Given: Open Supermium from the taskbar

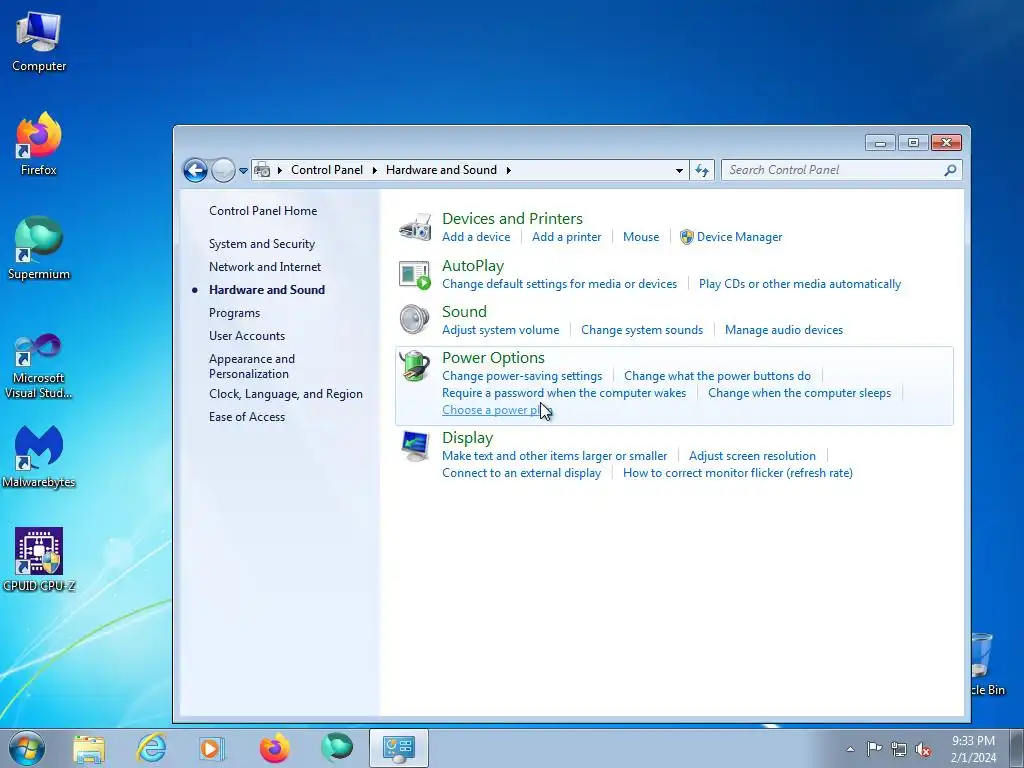Looking at the screenshot, I should [337, 748].
